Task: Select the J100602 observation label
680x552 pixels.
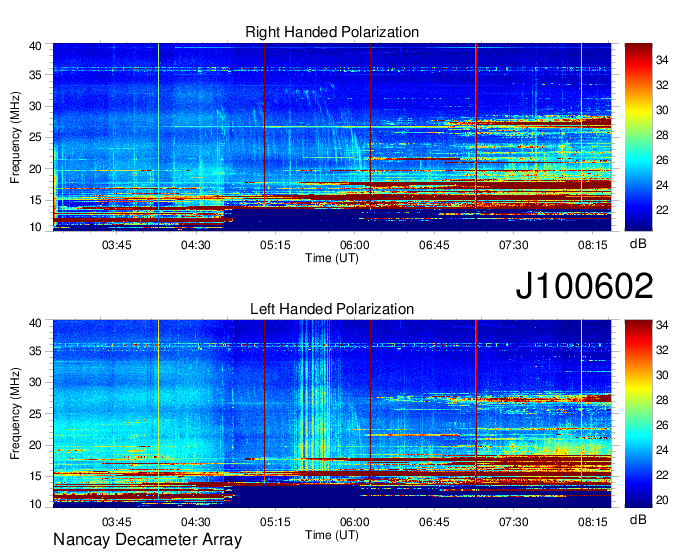Action: pyautogui.click(x=584, y=286)
